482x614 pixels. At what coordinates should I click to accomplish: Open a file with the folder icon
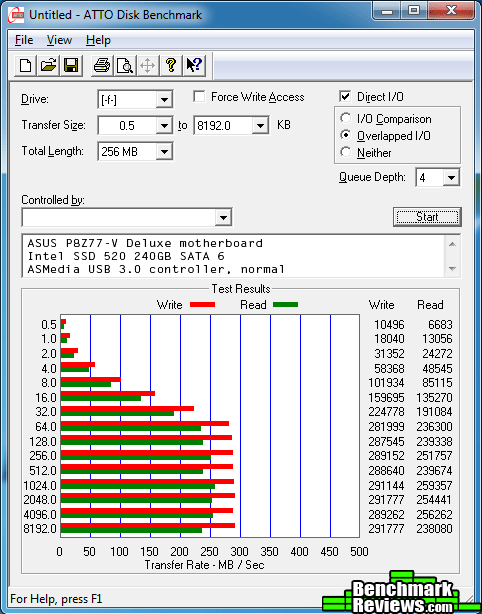click(49, 65)
